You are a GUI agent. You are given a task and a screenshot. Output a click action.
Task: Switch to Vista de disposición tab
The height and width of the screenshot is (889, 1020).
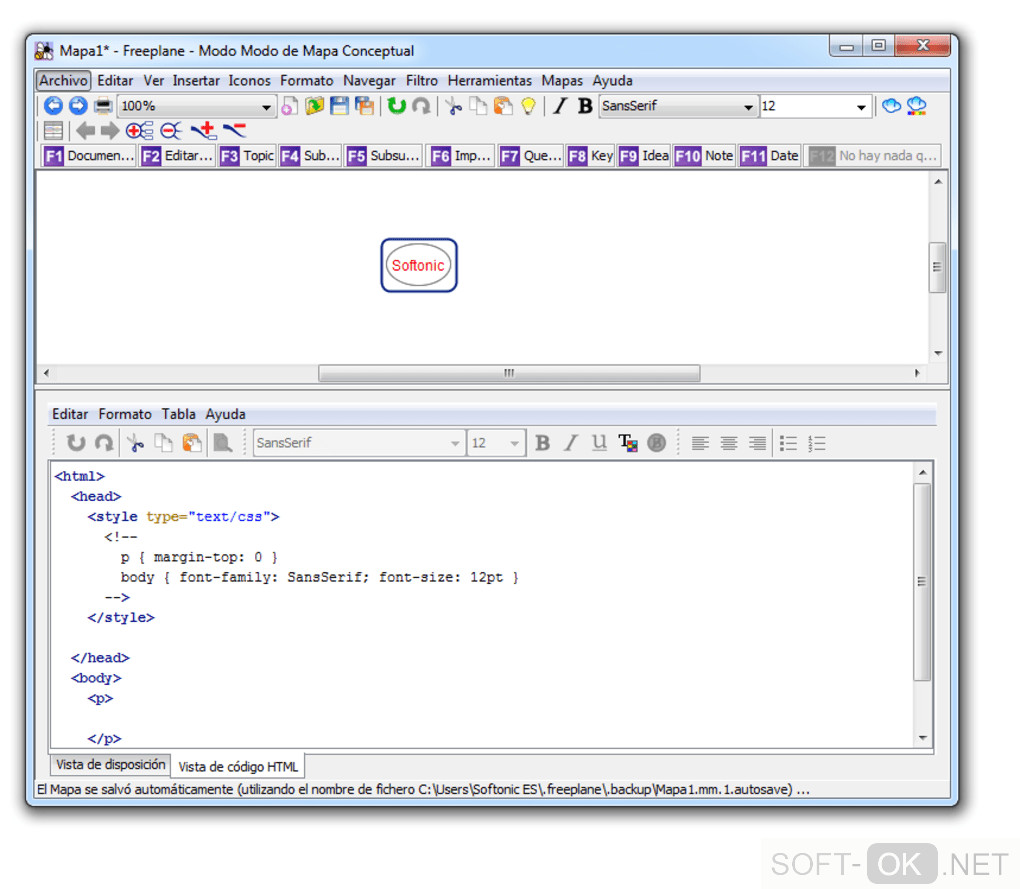point(110,765)
